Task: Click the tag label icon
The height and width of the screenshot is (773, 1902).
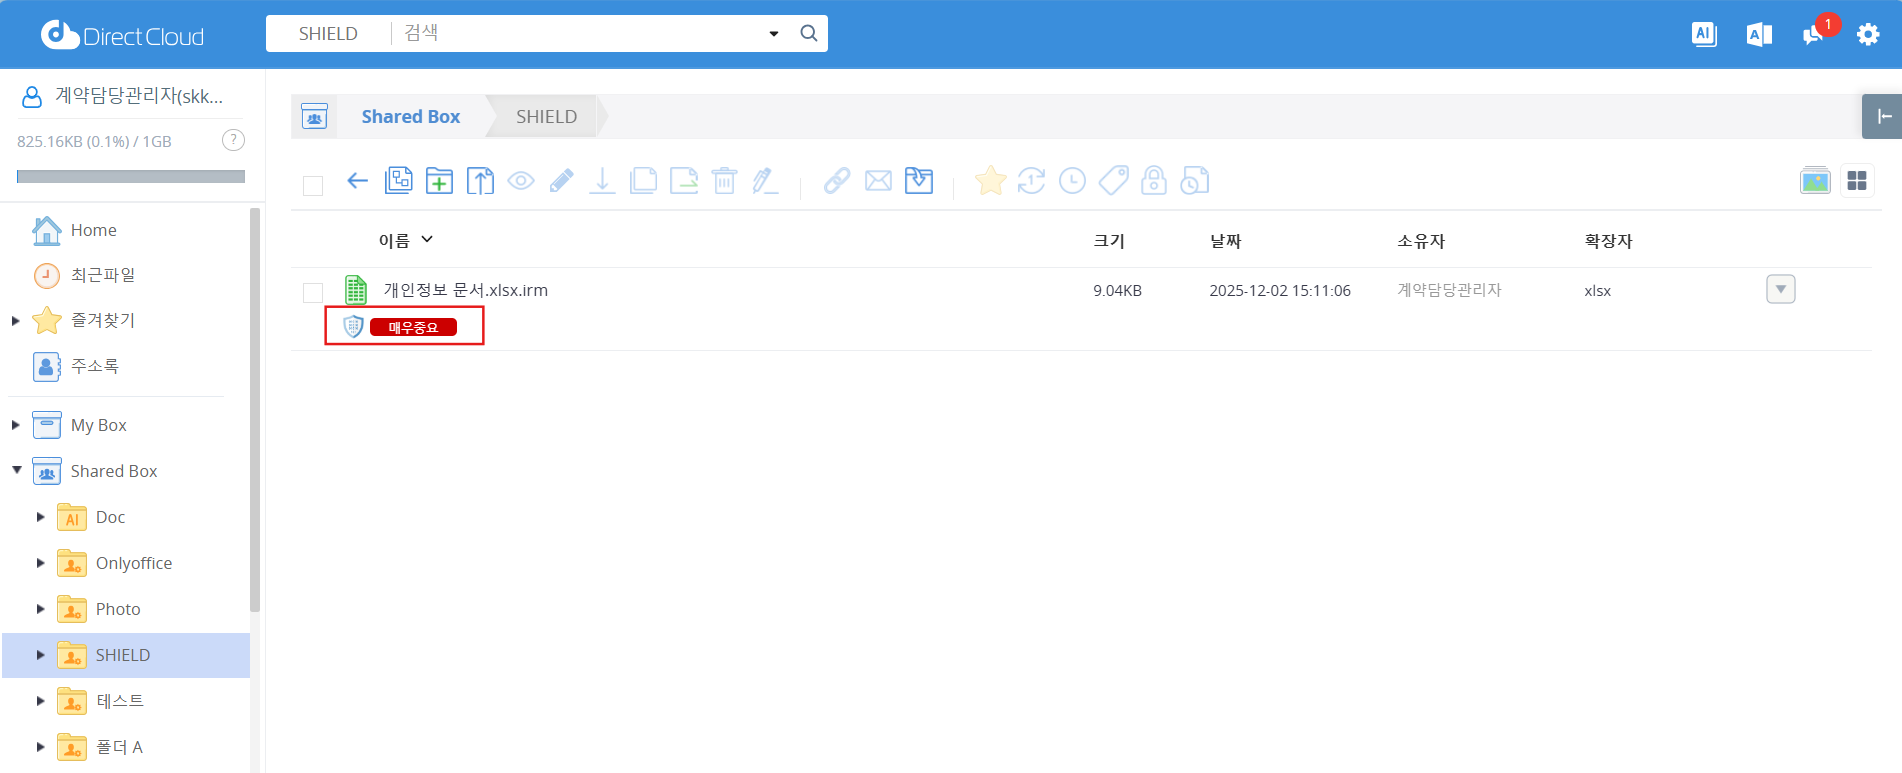Action: tap(1113, 180)
